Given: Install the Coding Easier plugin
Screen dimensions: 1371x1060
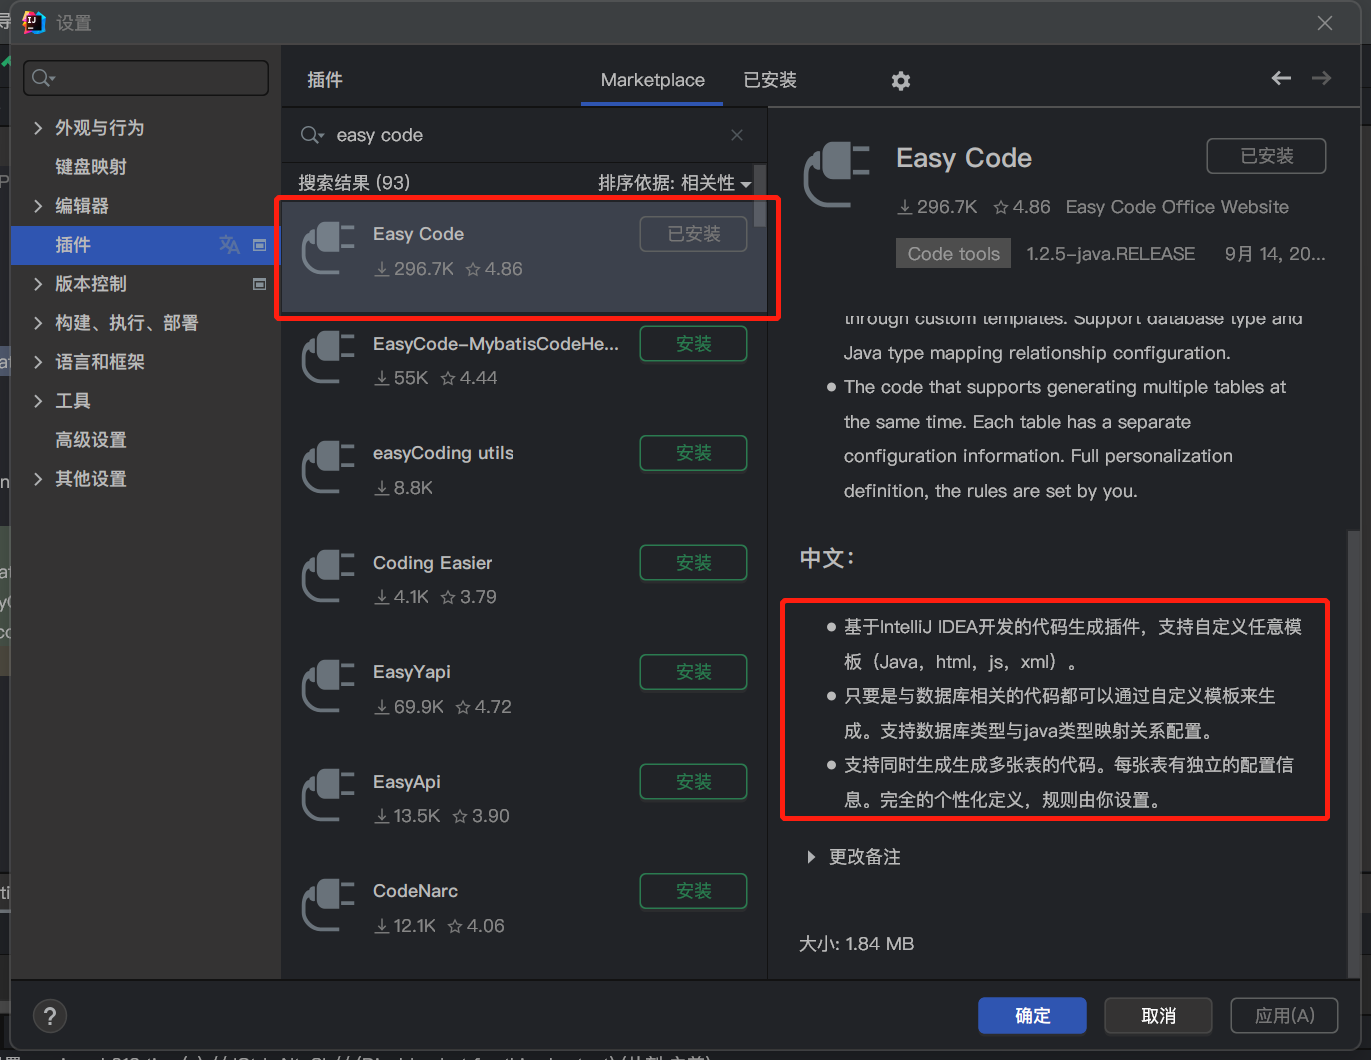Looking at the screenshot, I should coord(693,562).
